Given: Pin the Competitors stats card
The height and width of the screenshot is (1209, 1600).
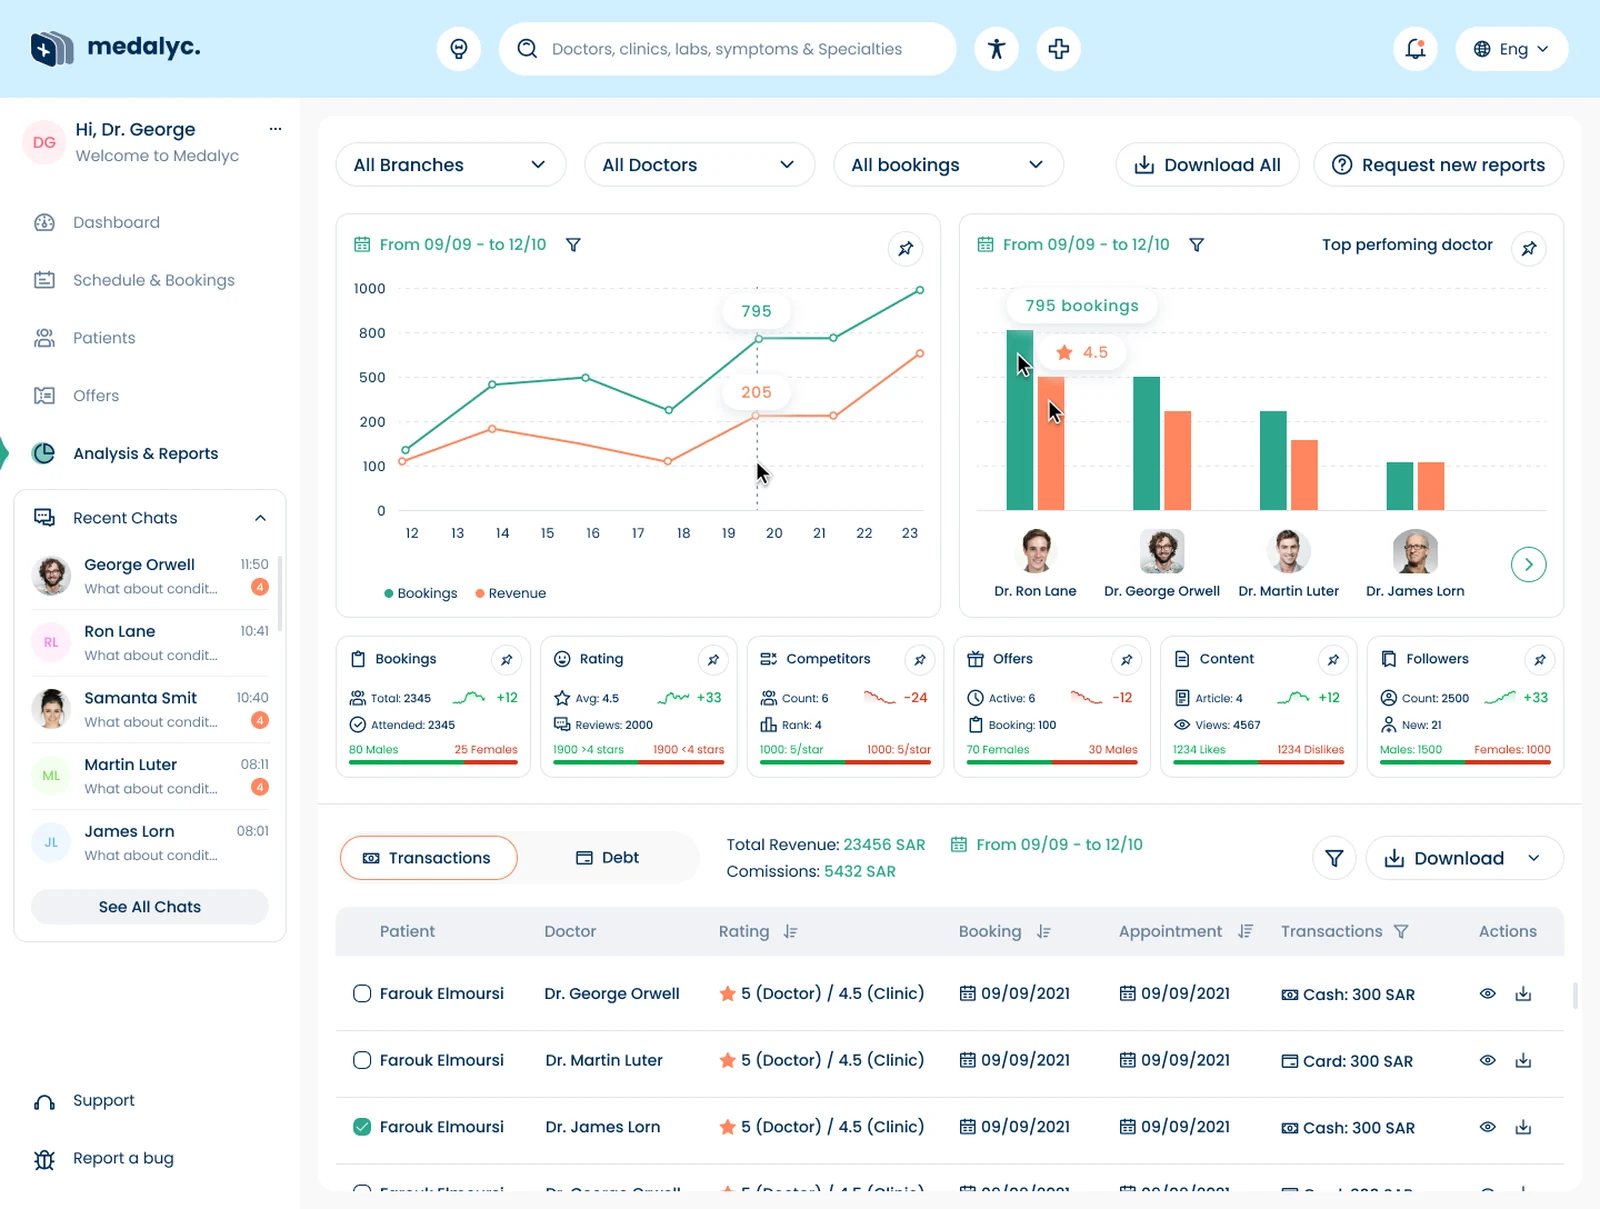Looking at the screenshot, I should 920,660.
